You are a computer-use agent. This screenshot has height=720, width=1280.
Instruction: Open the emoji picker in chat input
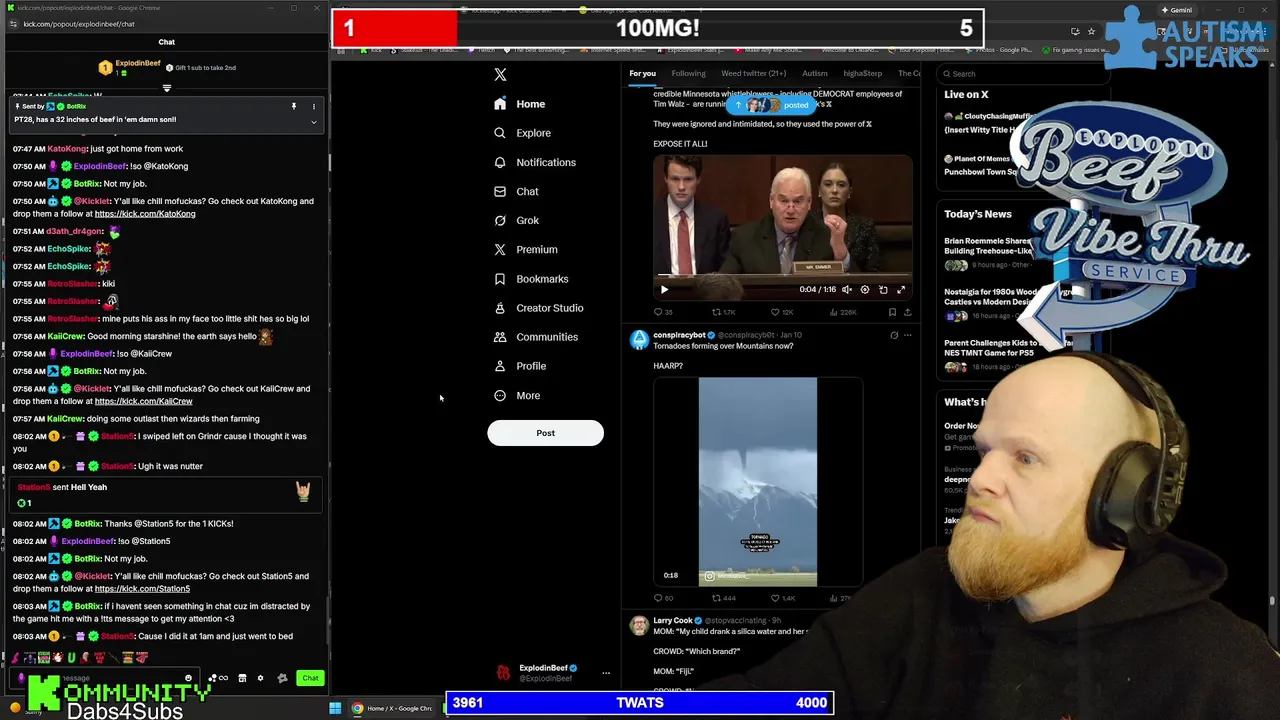click(188, 678)
